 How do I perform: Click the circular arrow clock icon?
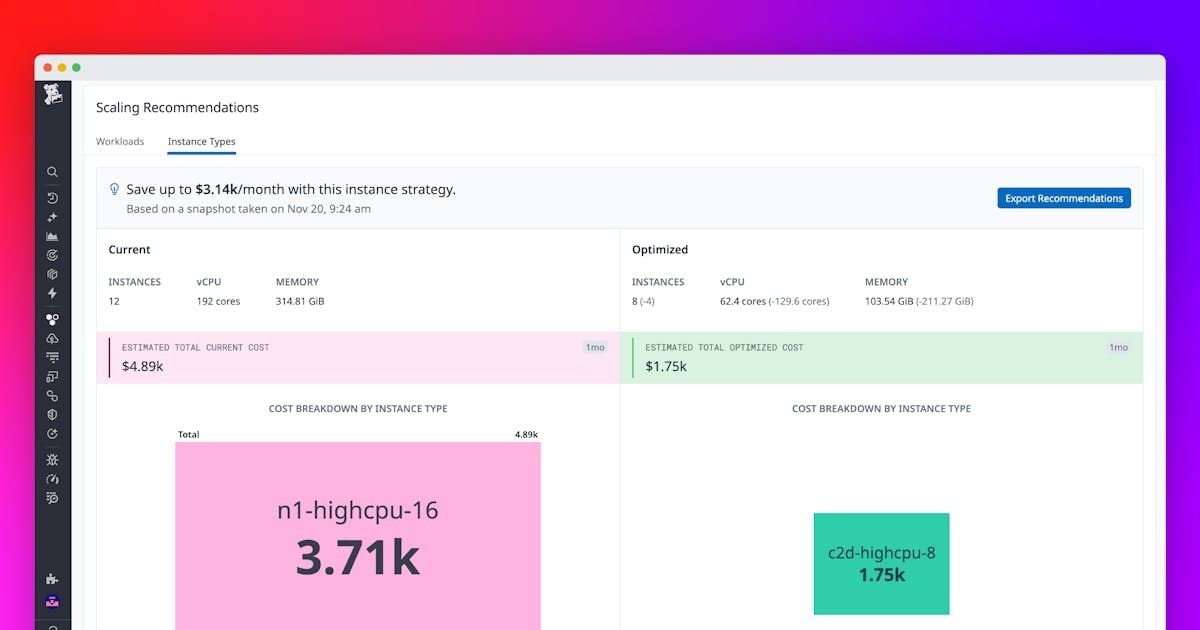point(52,434)
